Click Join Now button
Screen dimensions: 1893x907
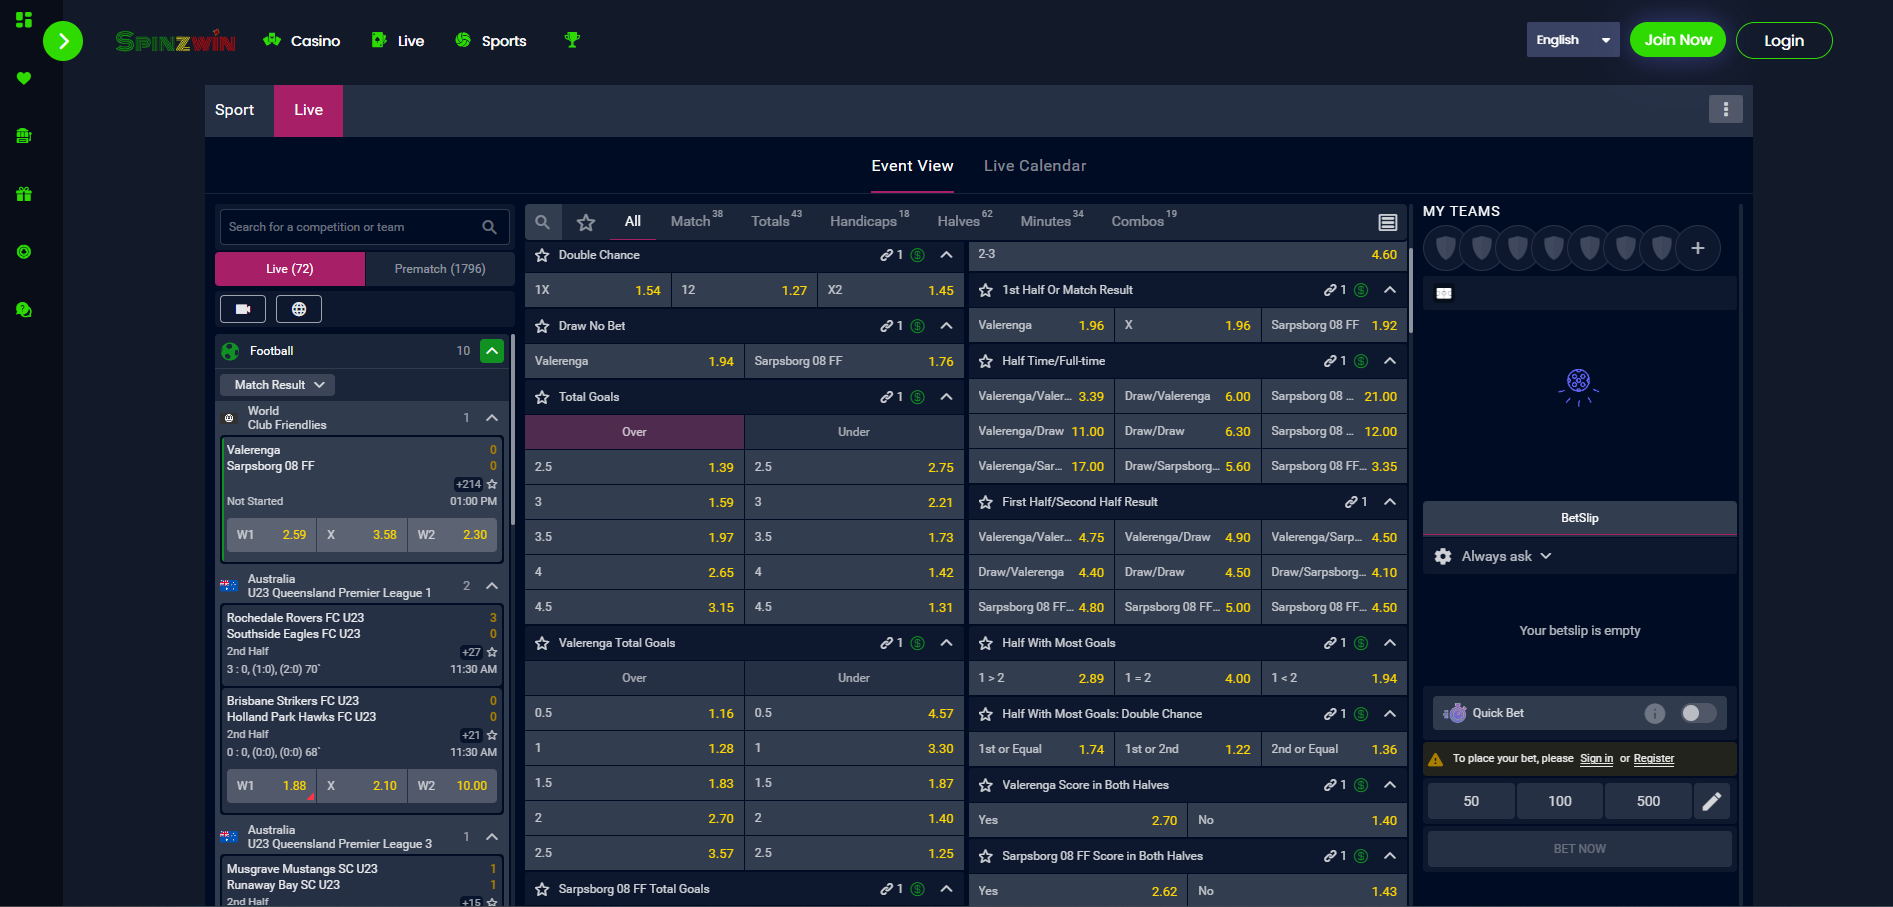1678,40
